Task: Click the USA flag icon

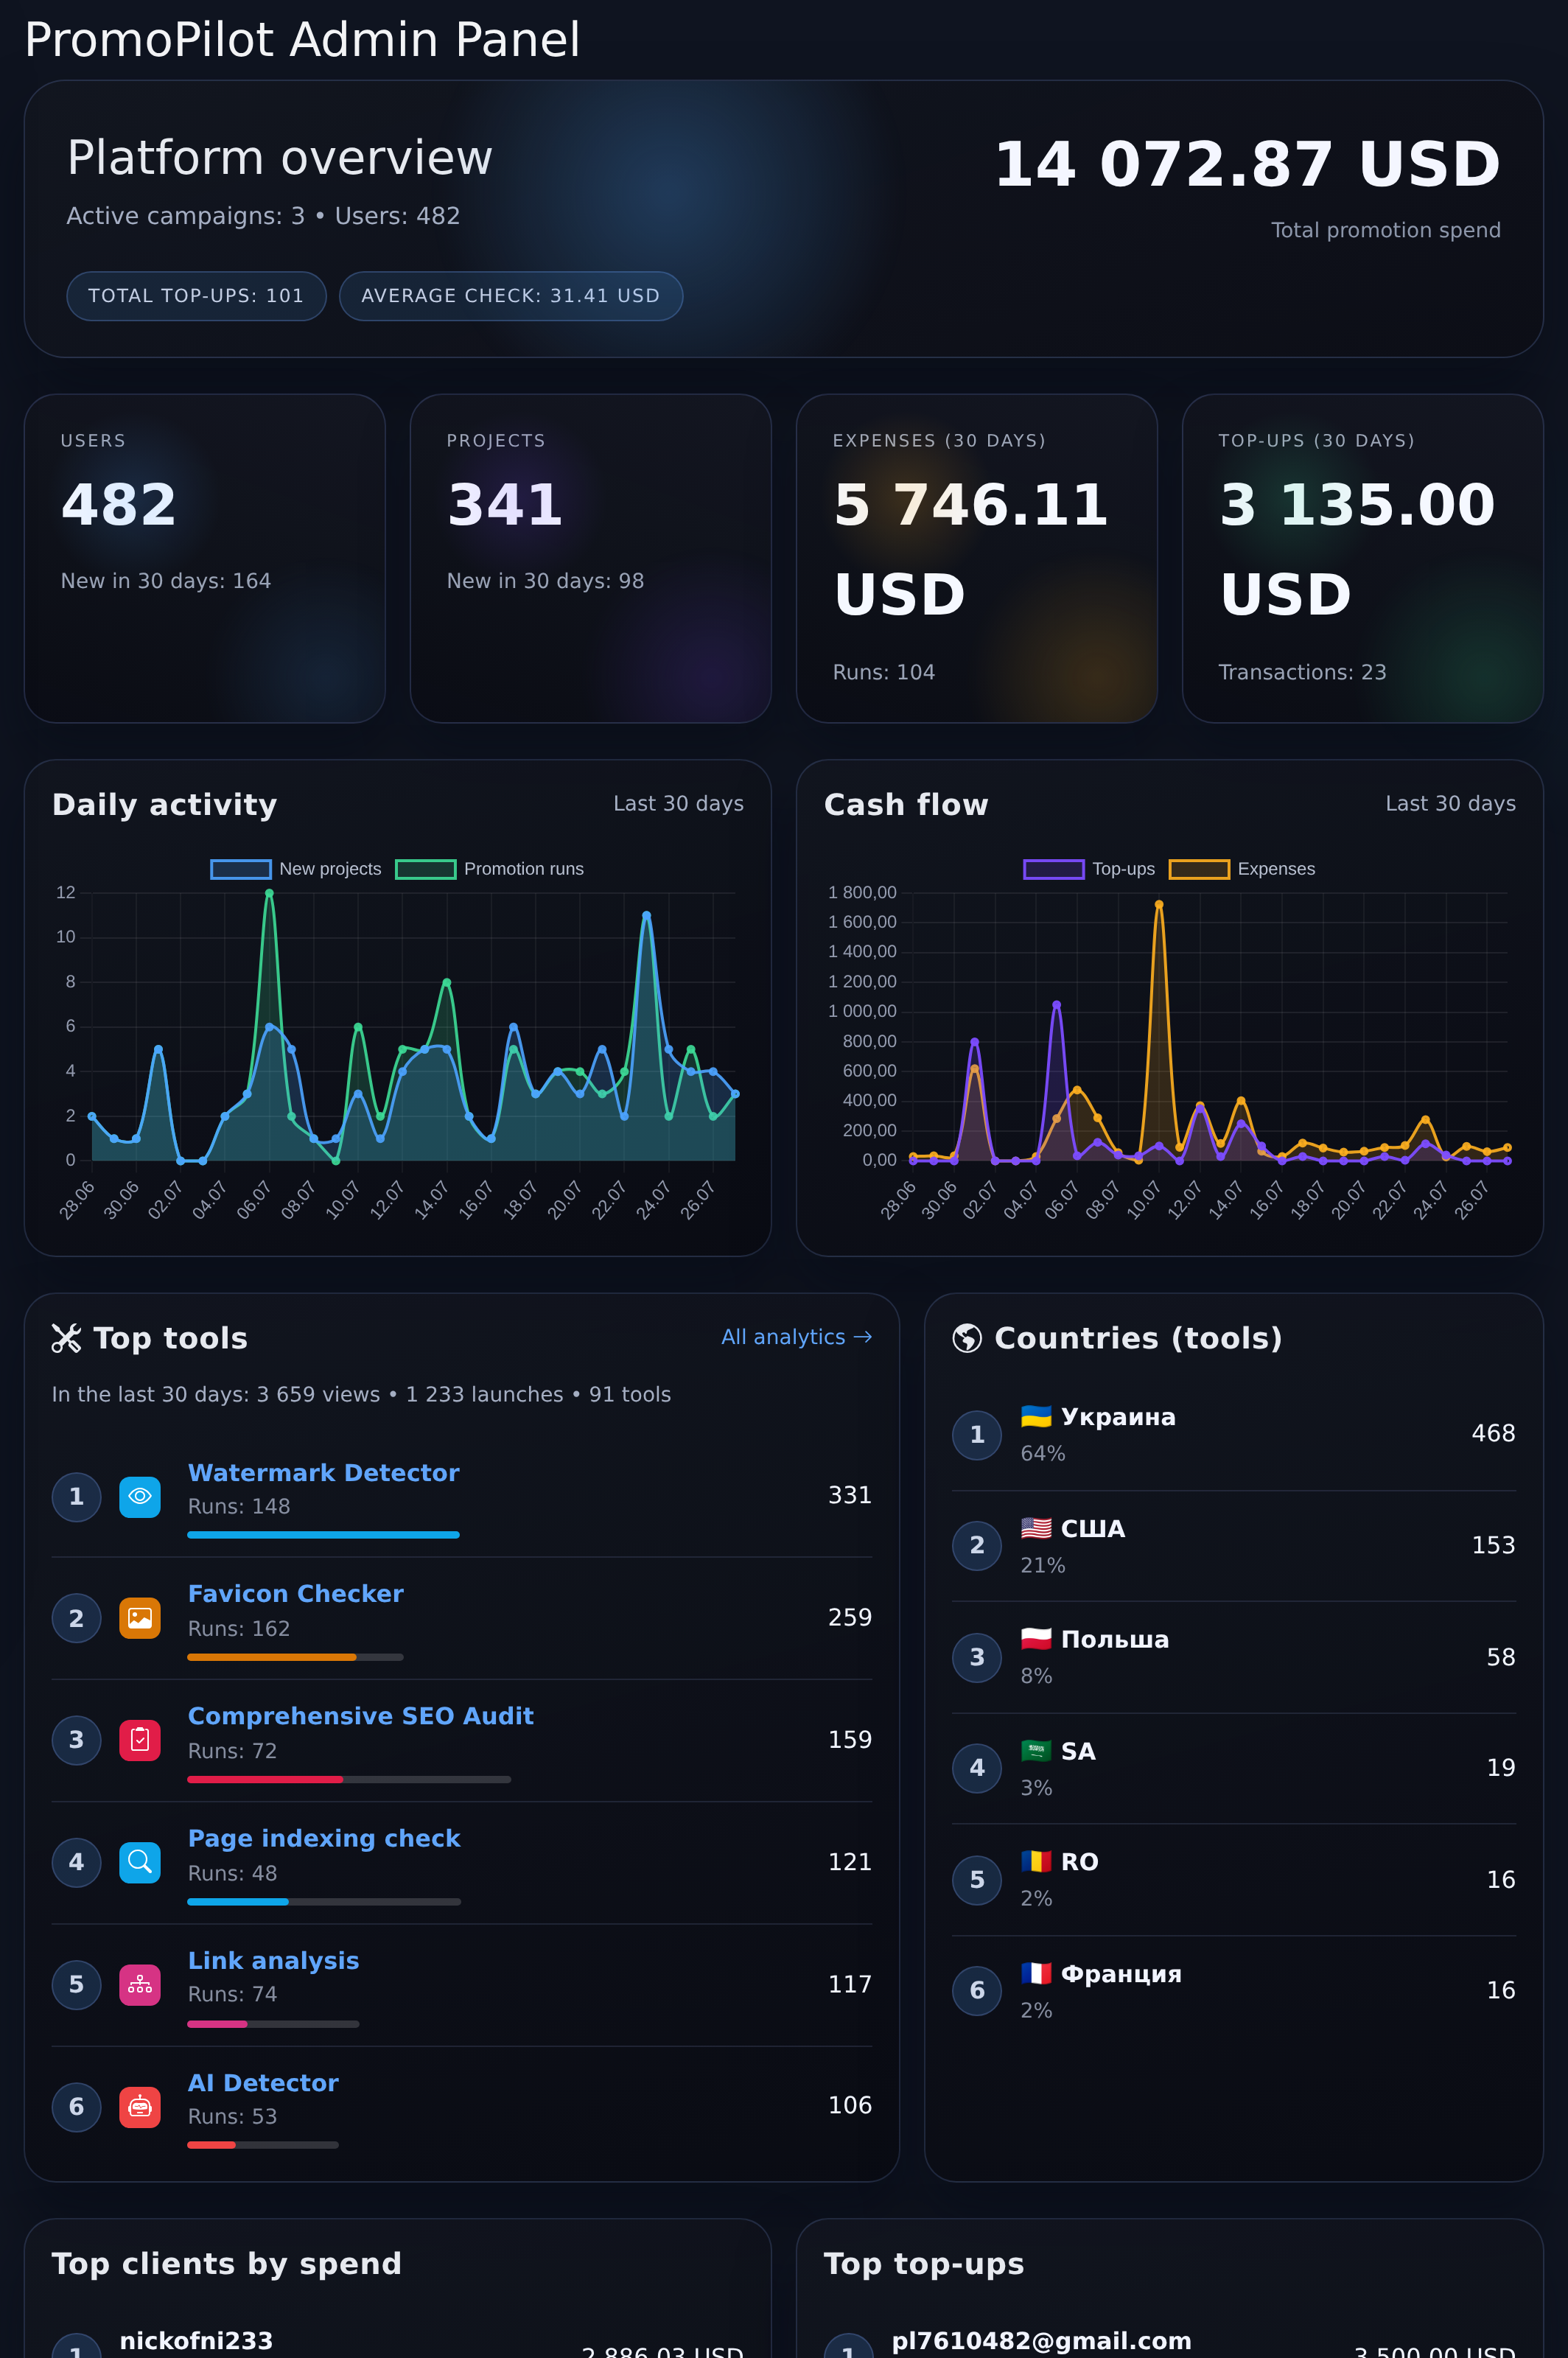Action: pyautogui.click(x=1036, y=1529)
